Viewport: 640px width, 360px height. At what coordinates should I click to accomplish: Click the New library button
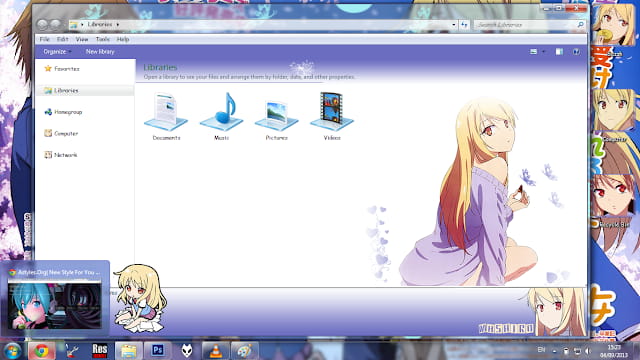(x=100, y=52)
